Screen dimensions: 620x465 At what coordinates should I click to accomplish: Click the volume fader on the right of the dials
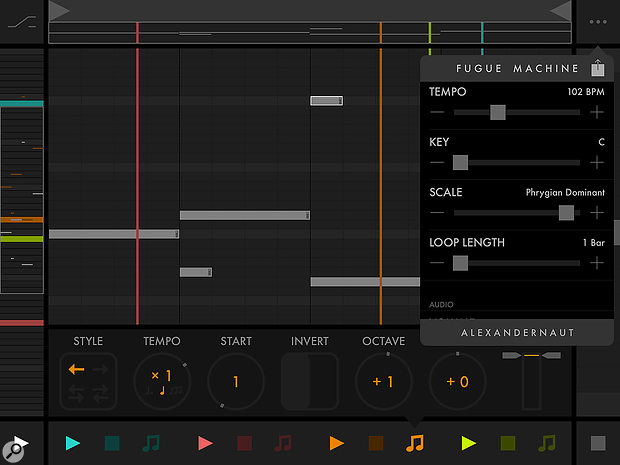pyautogui.click(x=531, y=381)
